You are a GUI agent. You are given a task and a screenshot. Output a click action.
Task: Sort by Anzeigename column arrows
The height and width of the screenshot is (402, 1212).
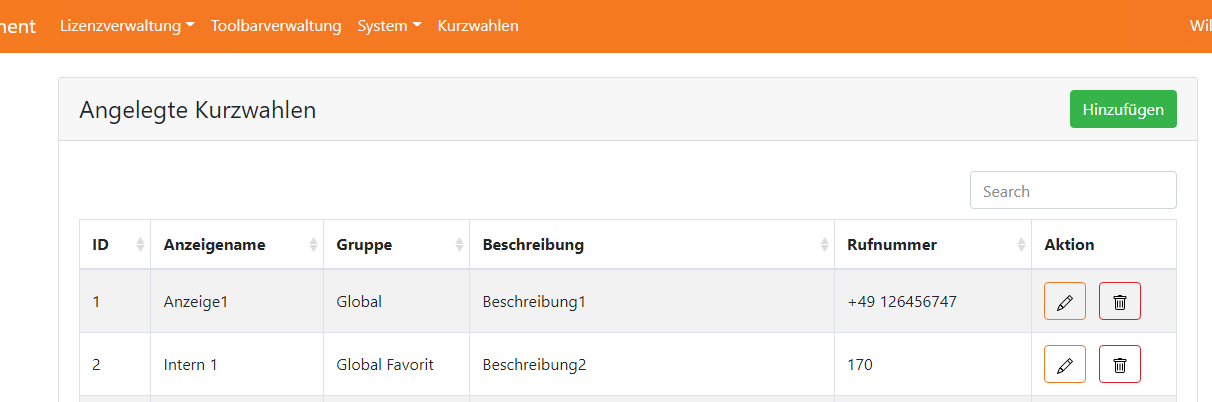coord(313,245)
